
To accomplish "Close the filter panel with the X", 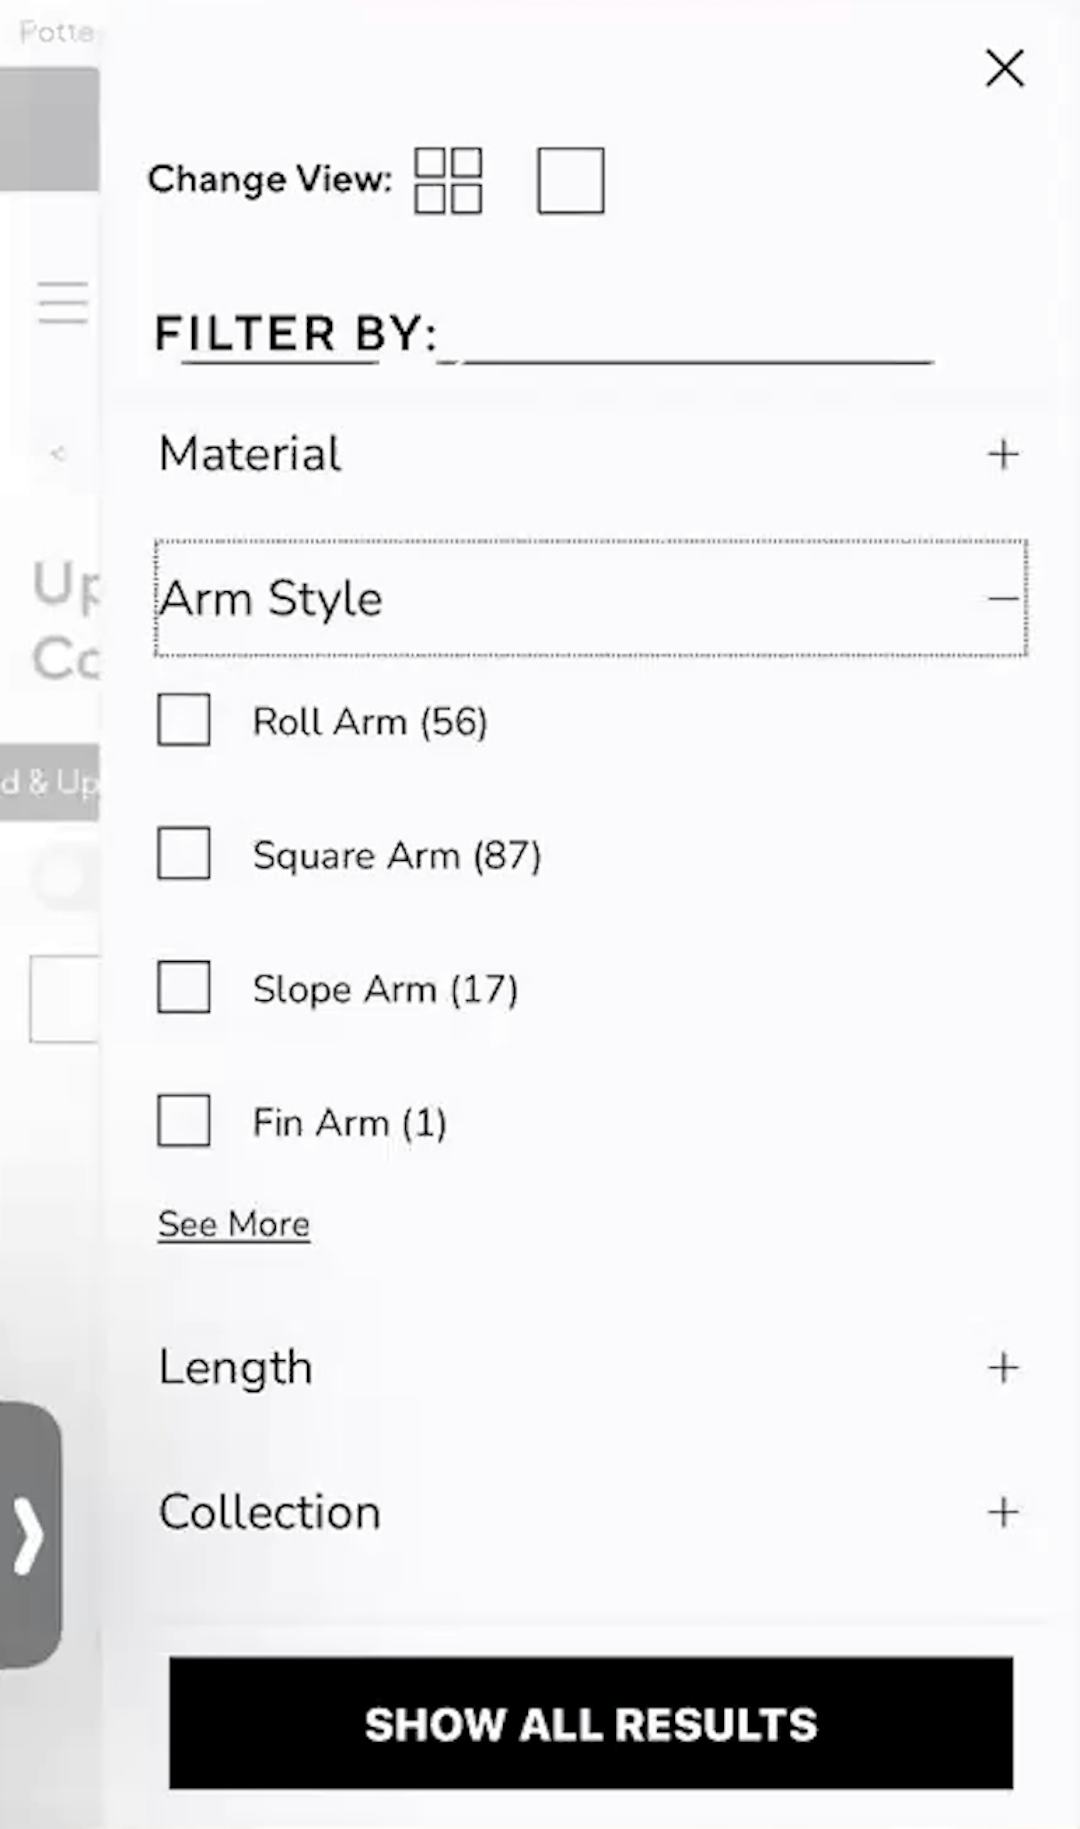I will pos(1004,68).
